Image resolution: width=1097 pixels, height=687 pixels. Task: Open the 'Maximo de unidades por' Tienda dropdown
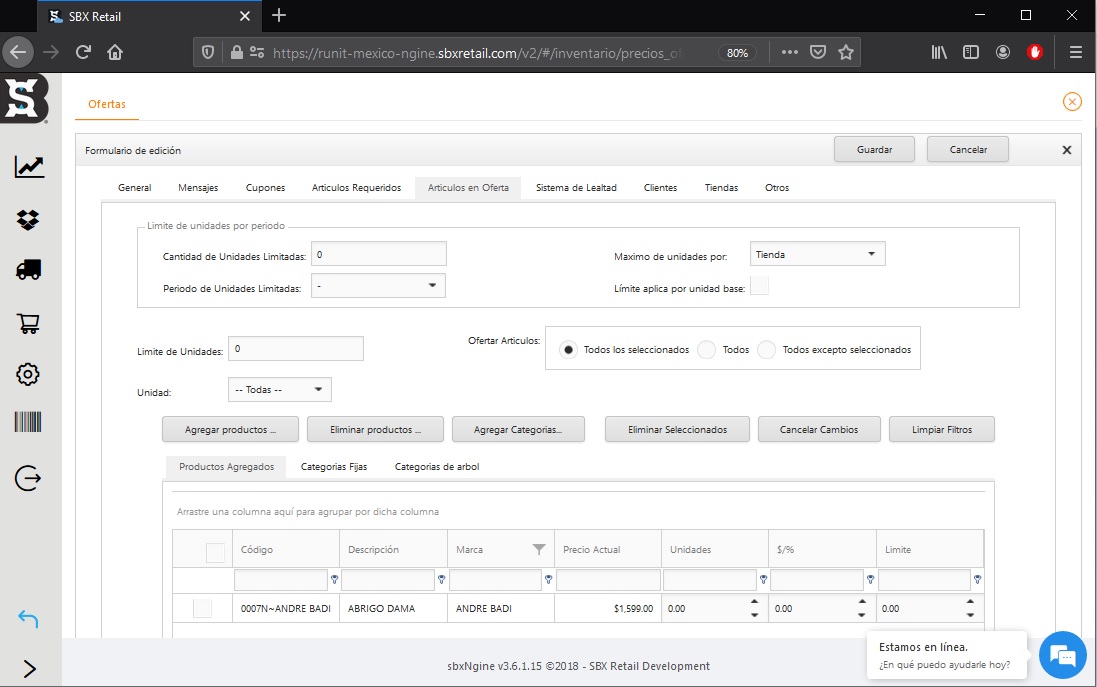(x=817, y=255)
